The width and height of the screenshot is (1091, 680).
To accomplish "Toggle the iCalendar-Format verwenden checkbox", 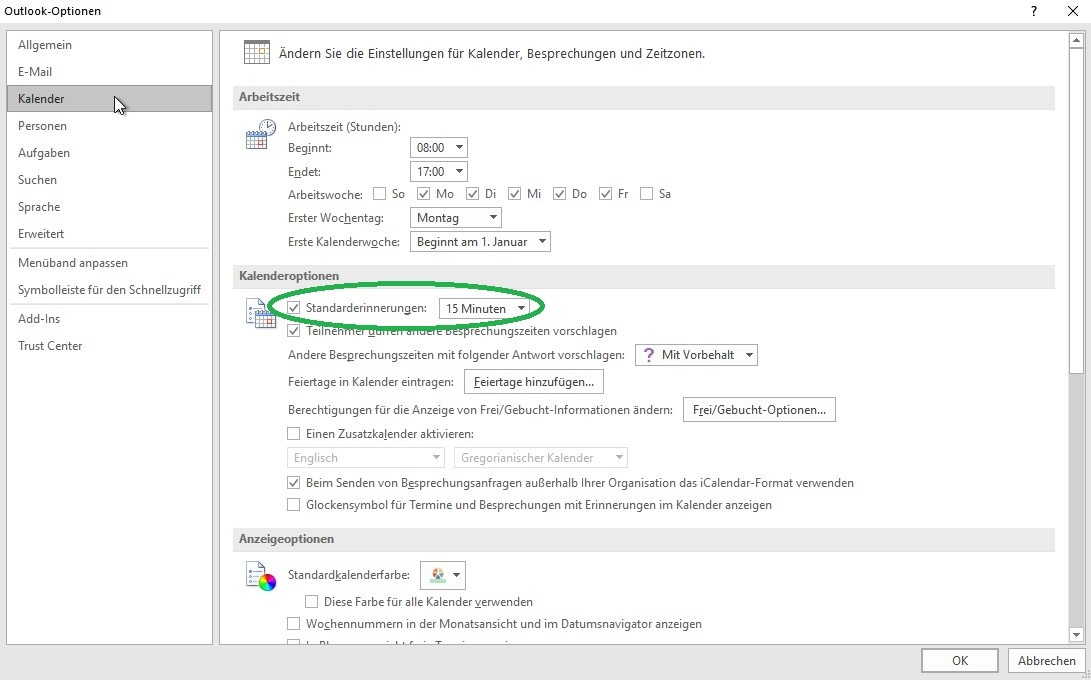I will 294,482.
